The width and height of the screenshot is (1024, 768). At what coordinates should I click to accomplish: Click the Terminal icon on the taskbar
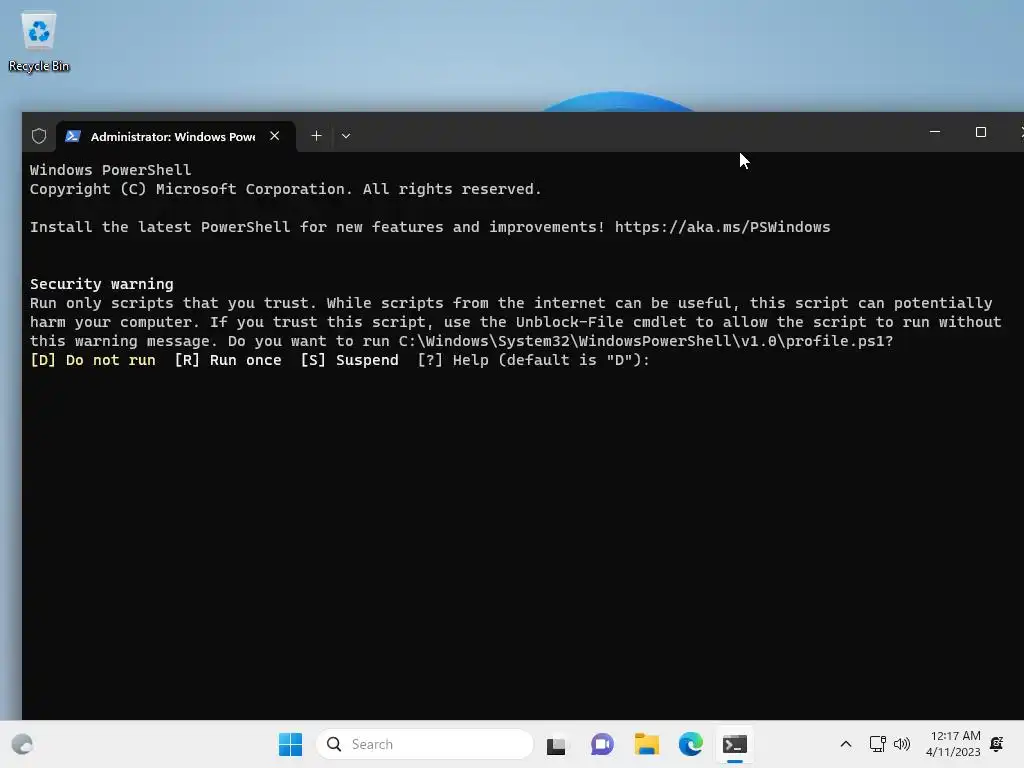(x=735, y=744)
